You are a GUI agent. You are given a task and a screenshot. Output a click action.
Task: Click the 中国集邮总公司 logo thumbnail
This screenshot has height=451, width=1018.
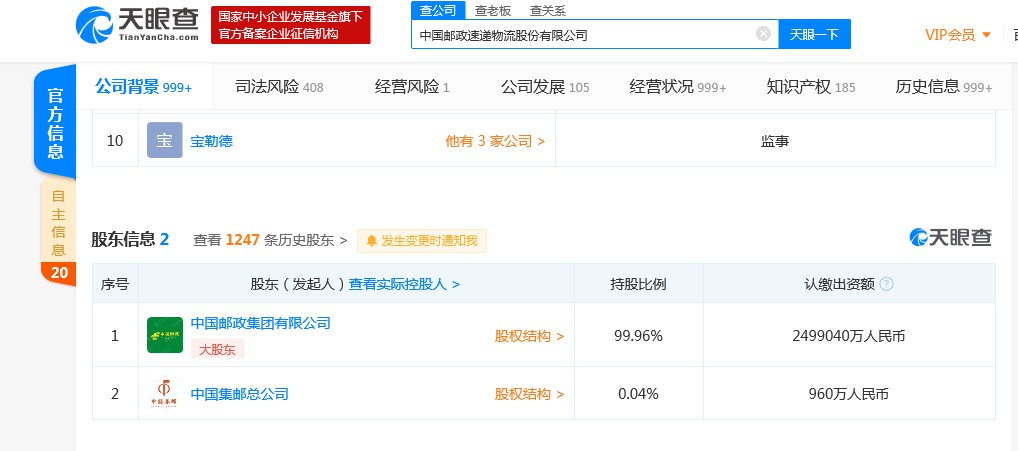[x=165, y=393]
